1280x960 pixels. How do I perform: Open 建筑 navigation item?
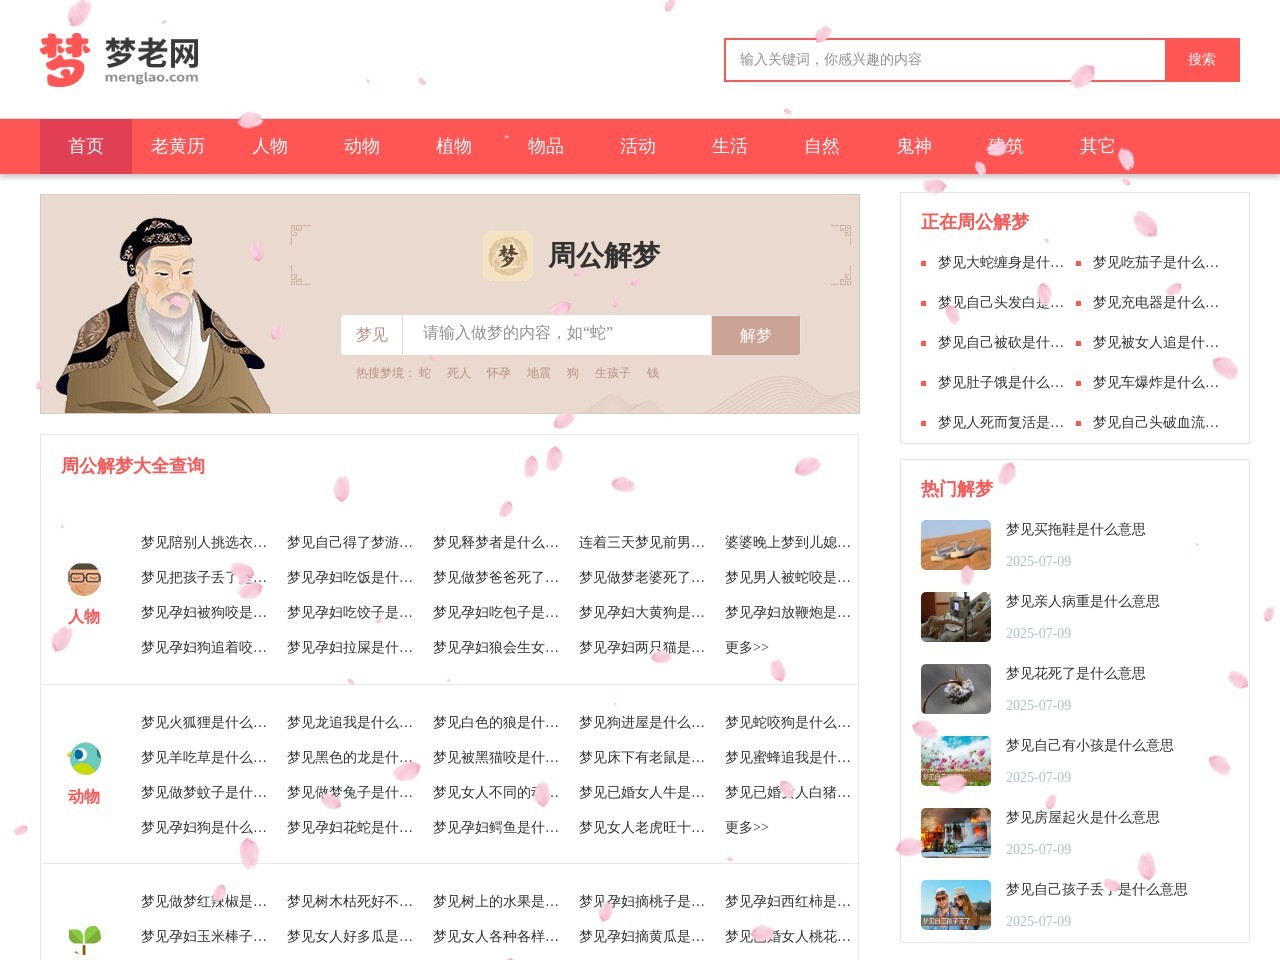pos(1006,146)
